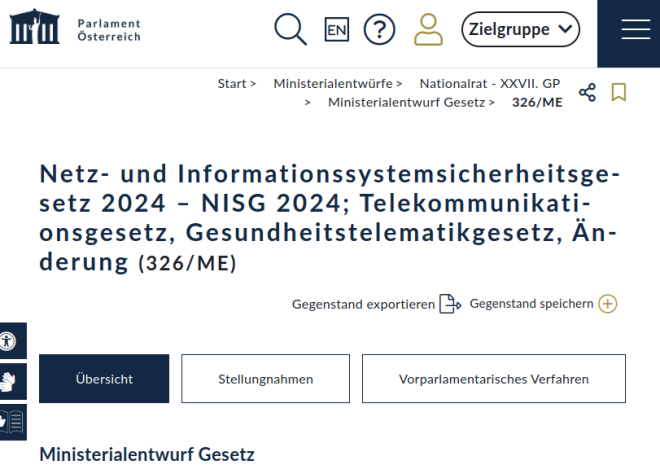Click Gegenstand speichern link
This screenshot has height=465, width=660.
pos(532,304)
